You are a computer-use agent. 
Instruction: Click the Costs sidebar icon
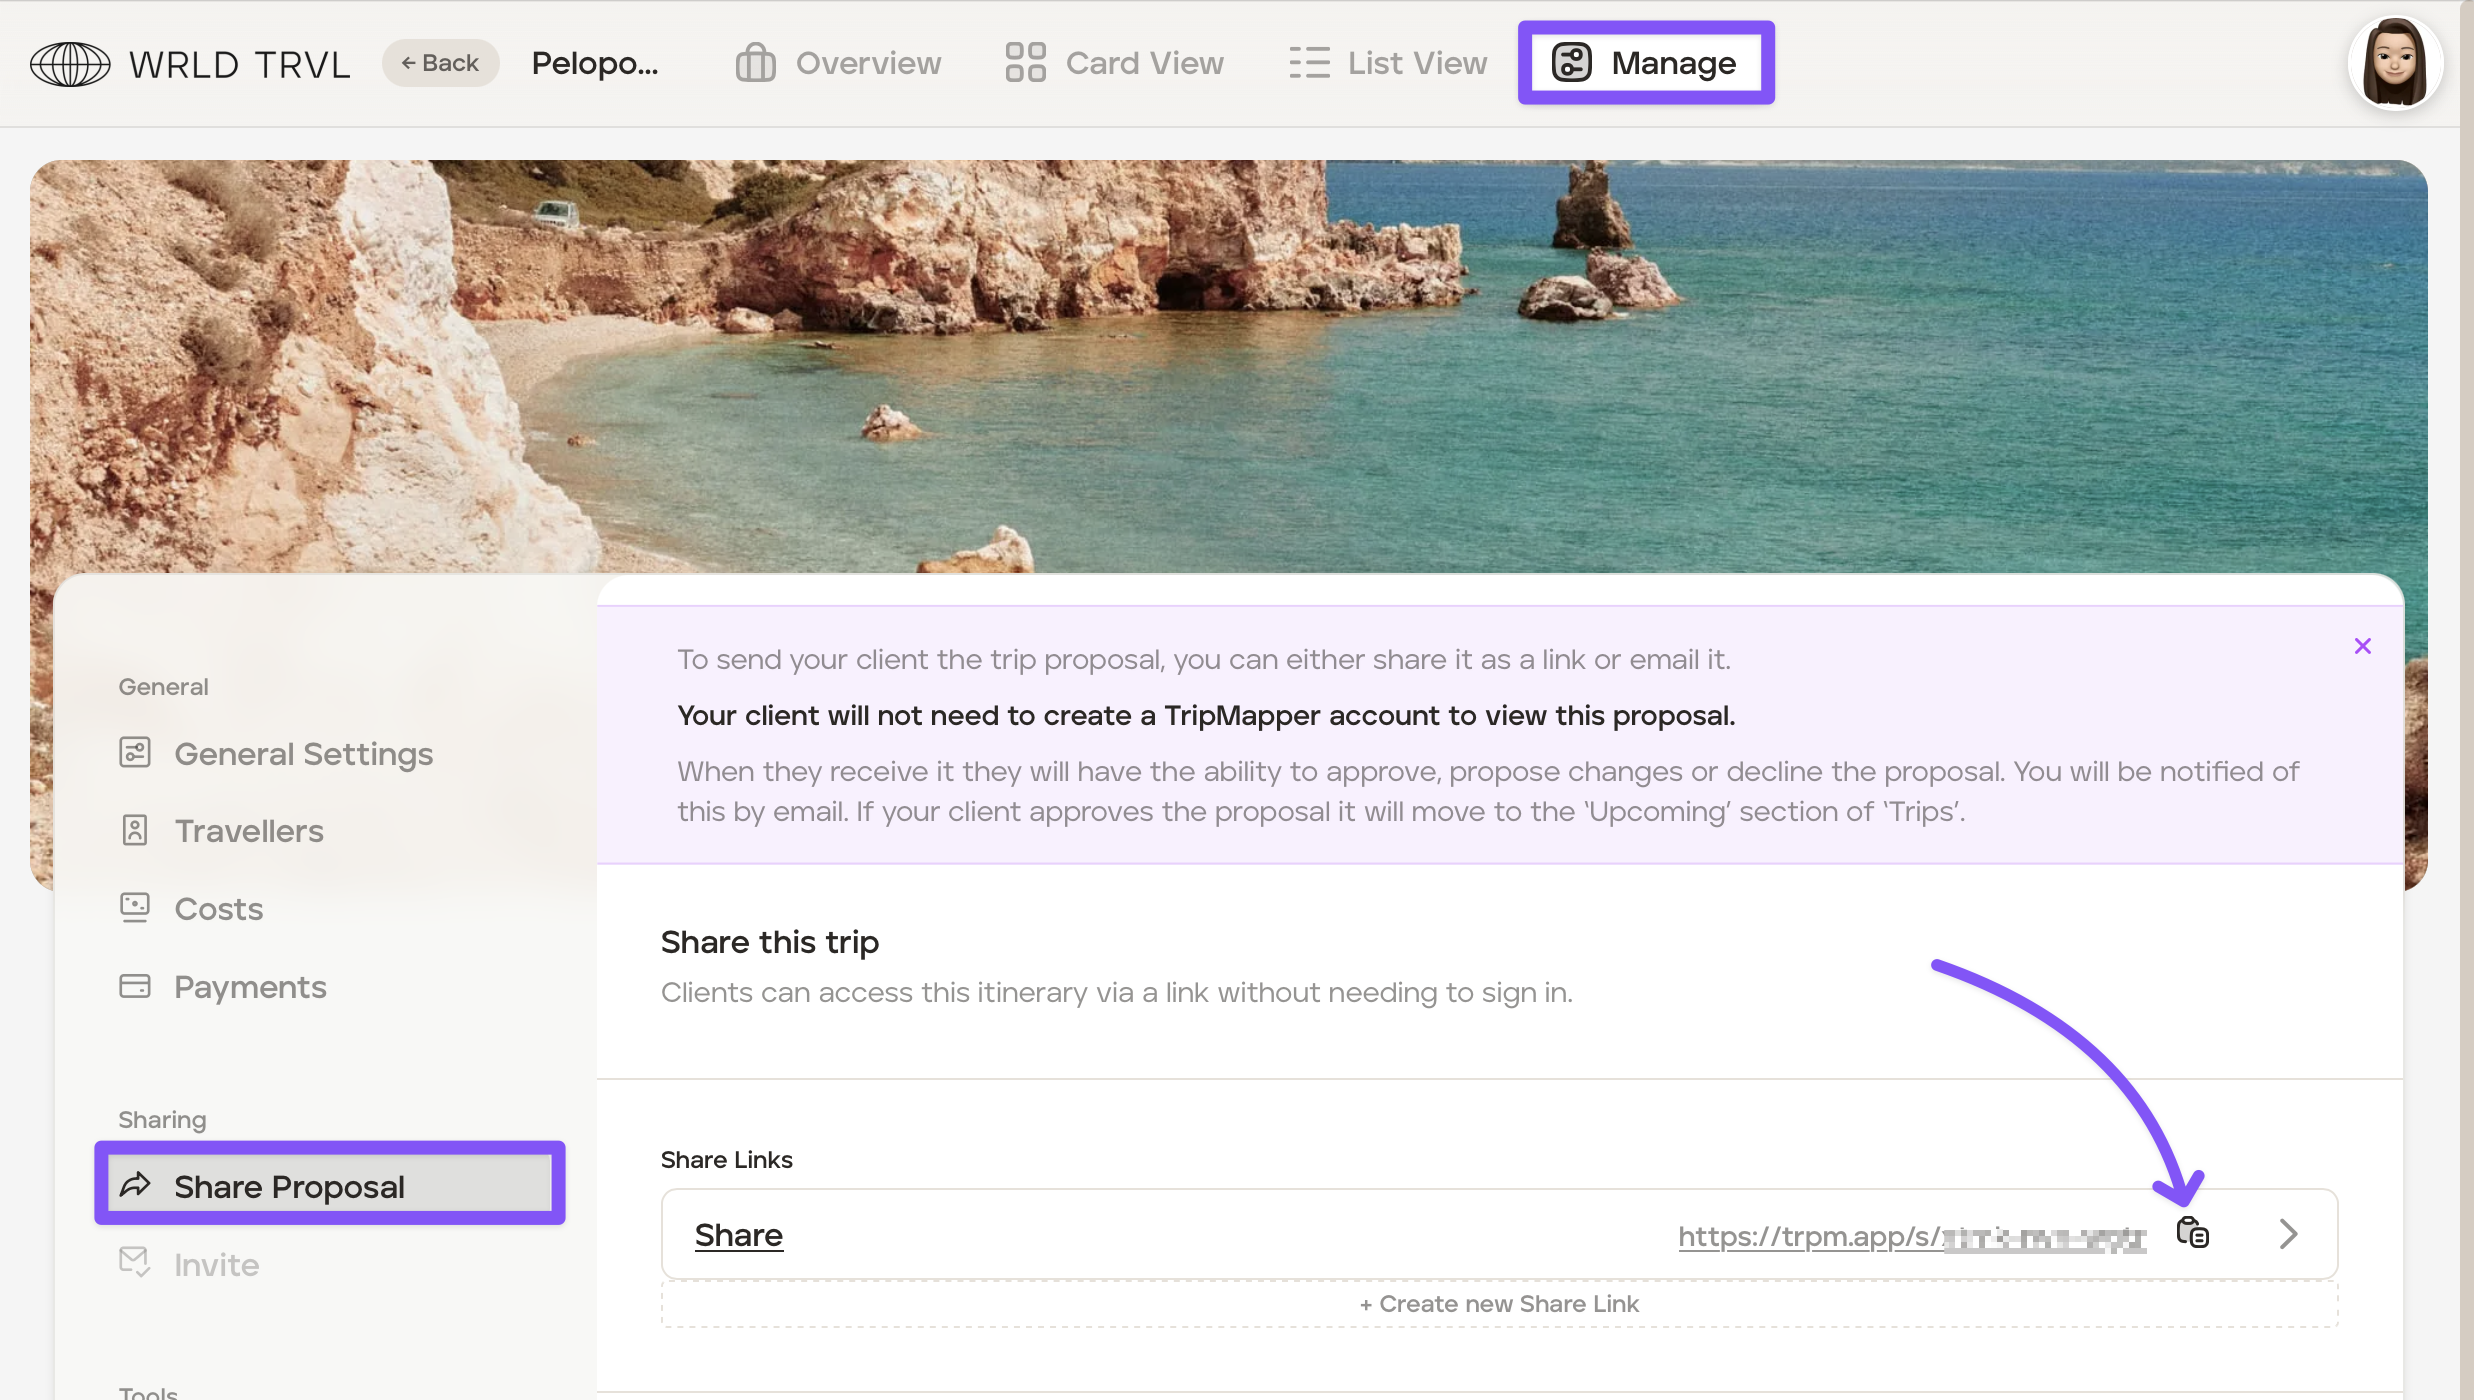(135, 908)
